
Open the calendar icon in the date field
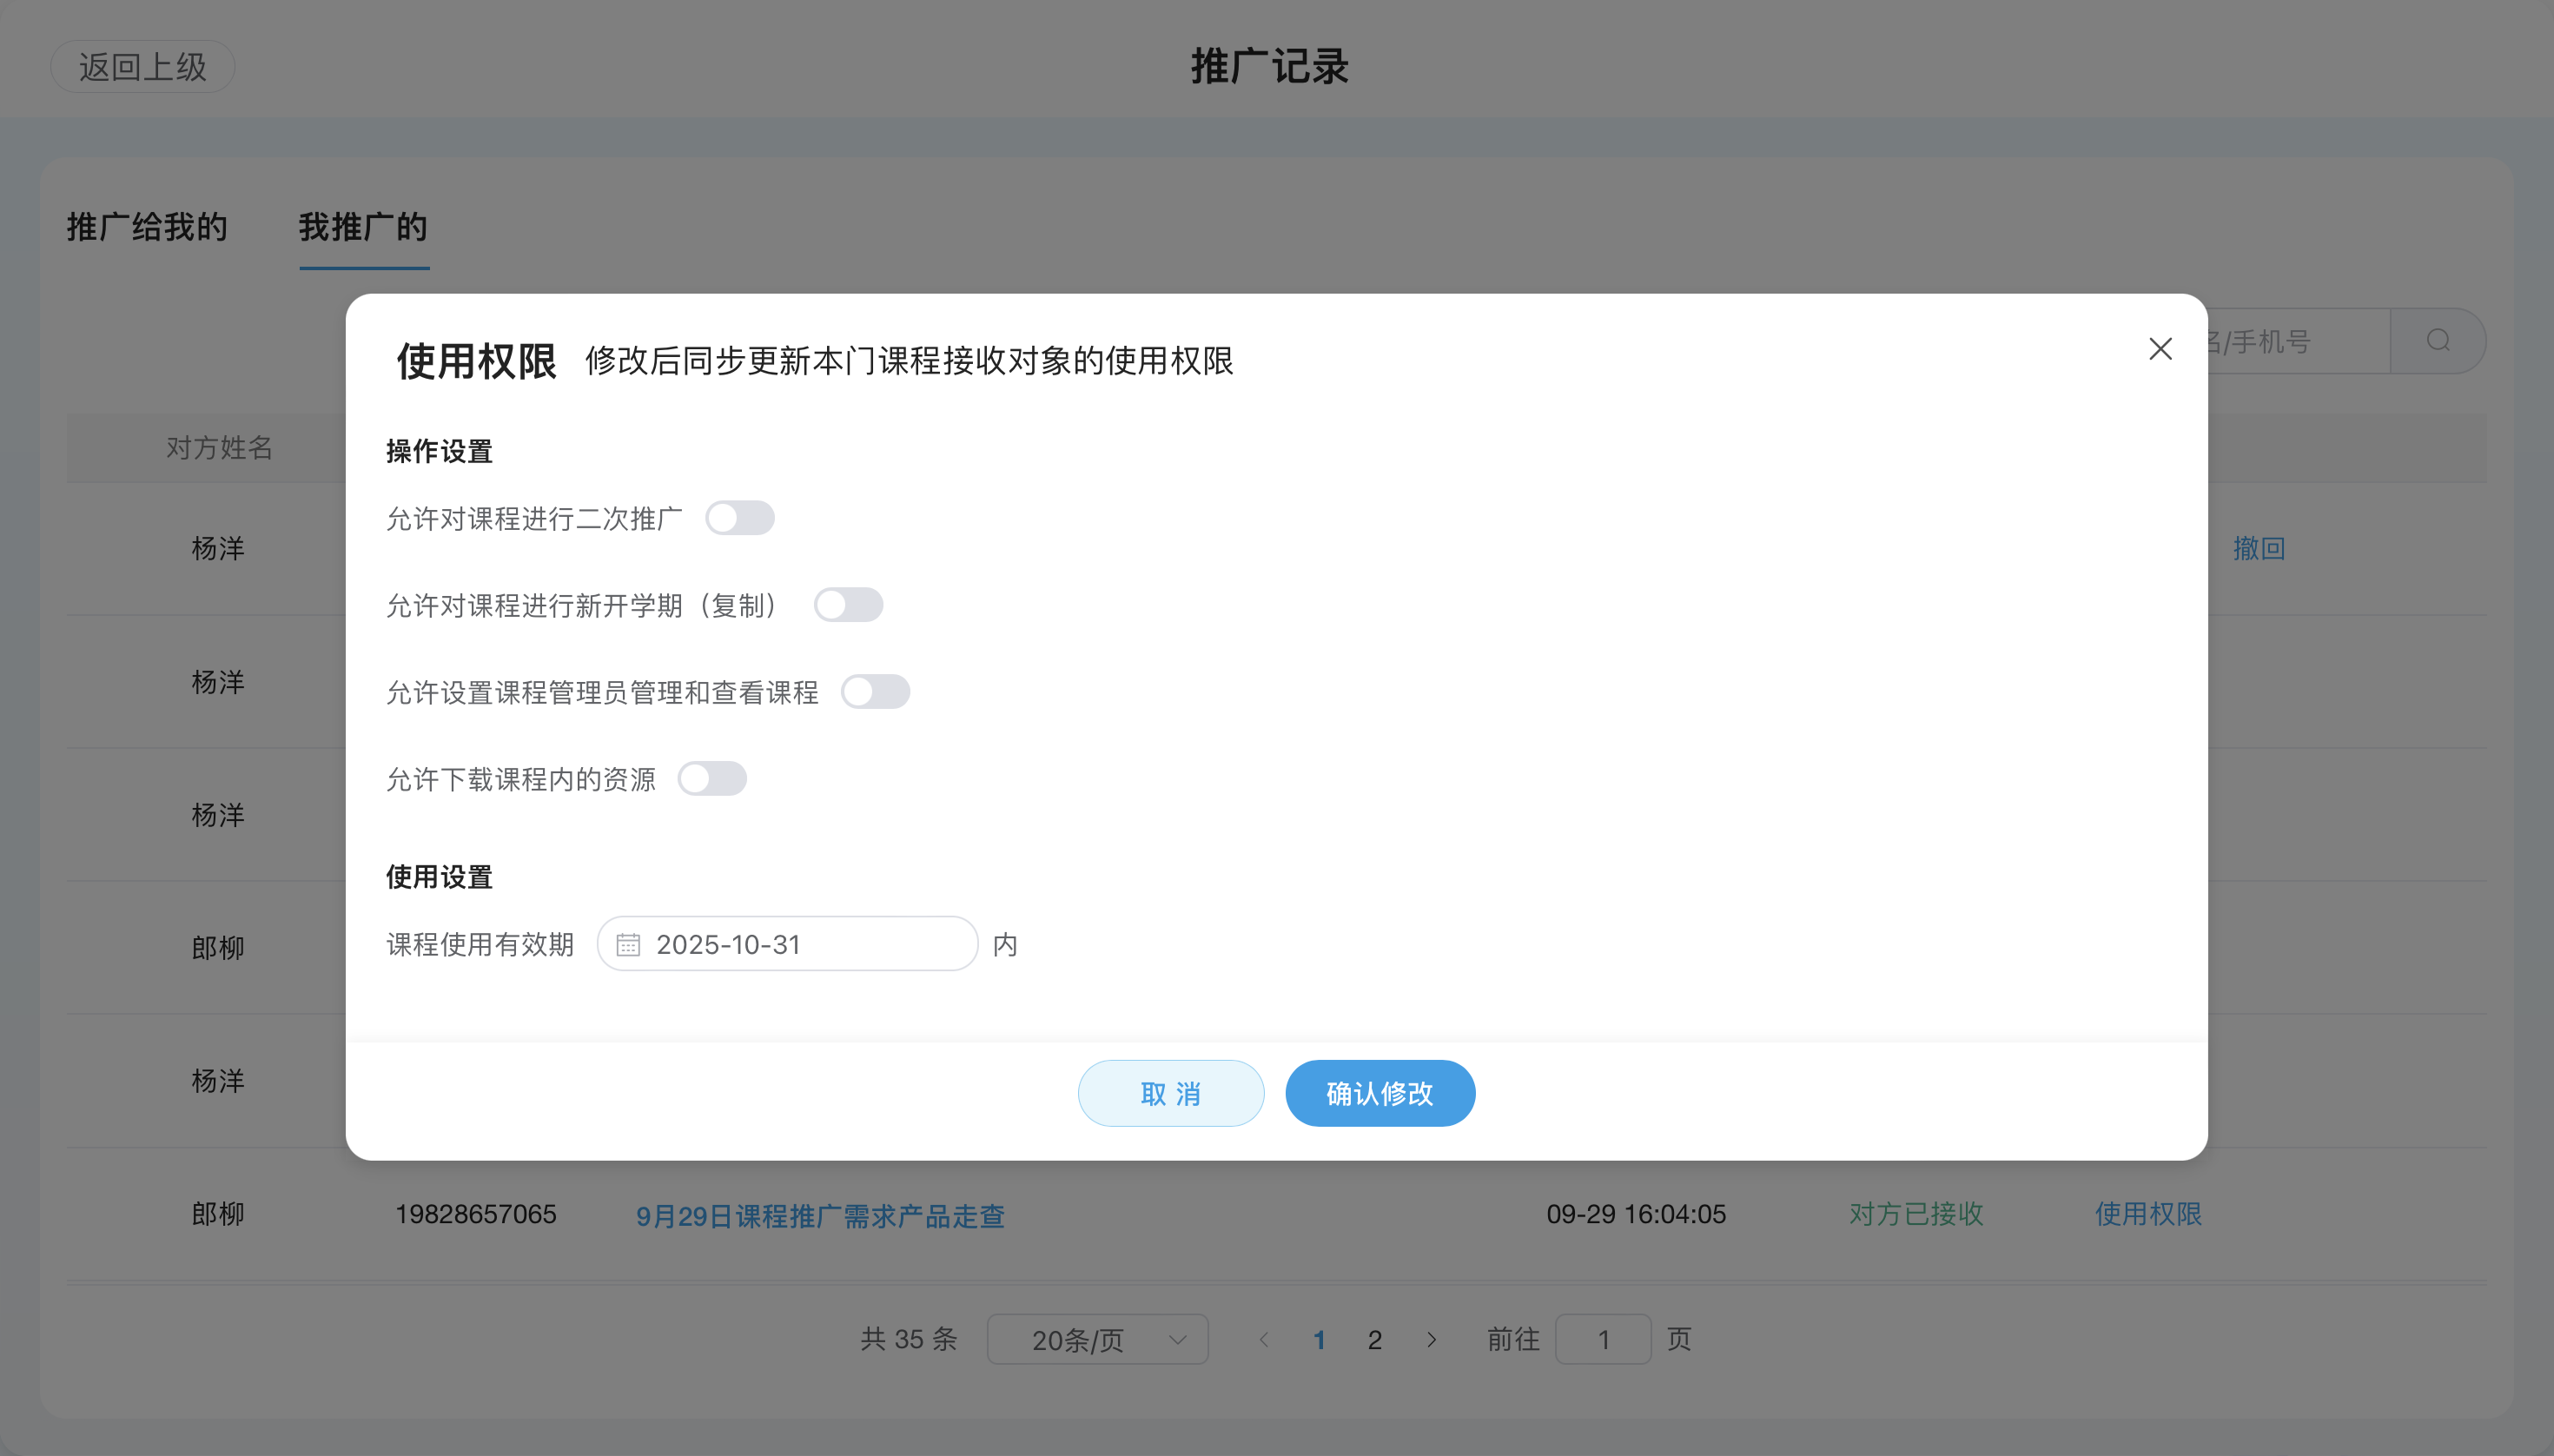pyautogui.click(x=627, y=943)
